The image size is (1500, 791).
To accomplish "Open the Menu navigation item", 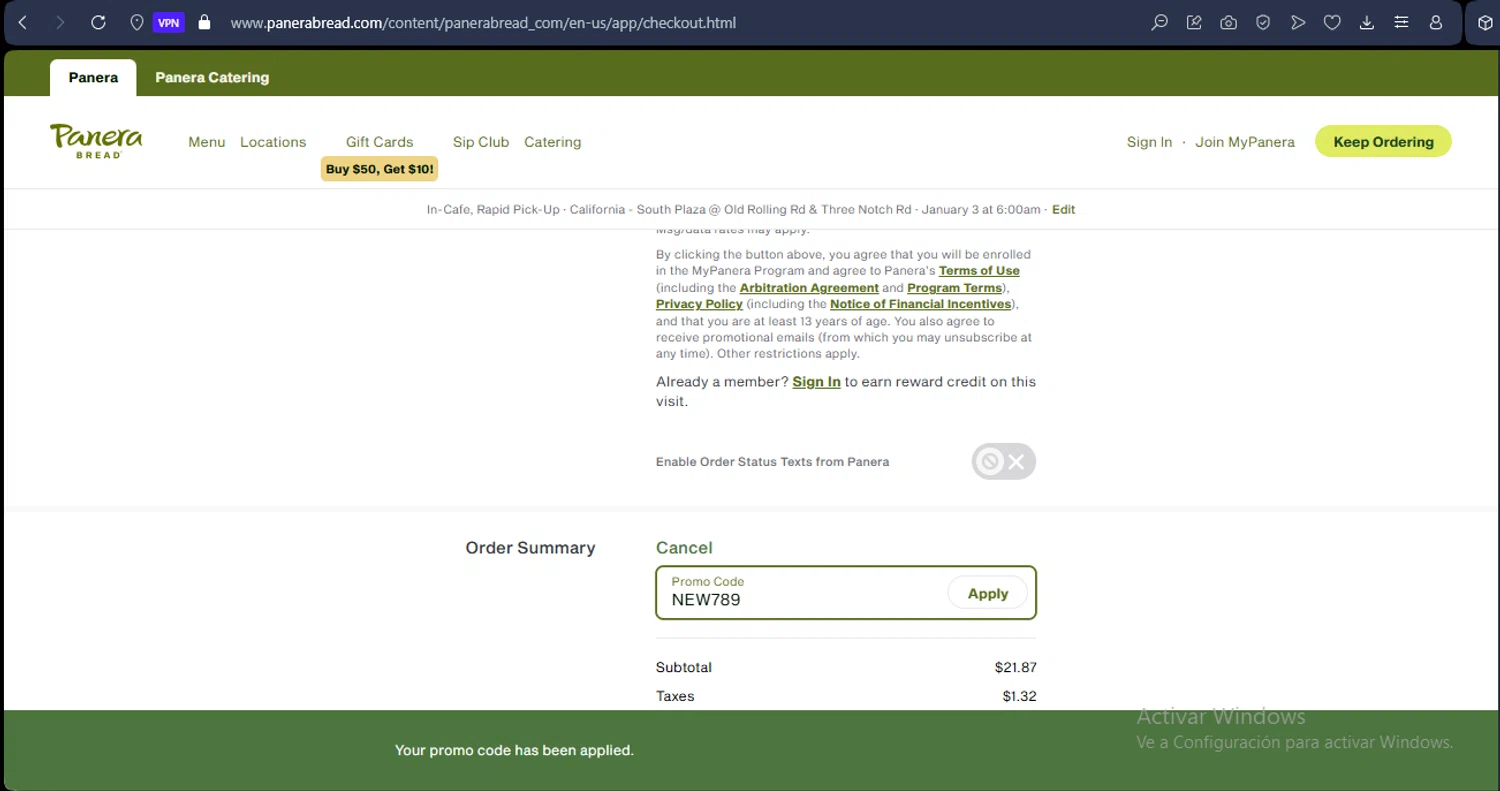I will (207, 142).
